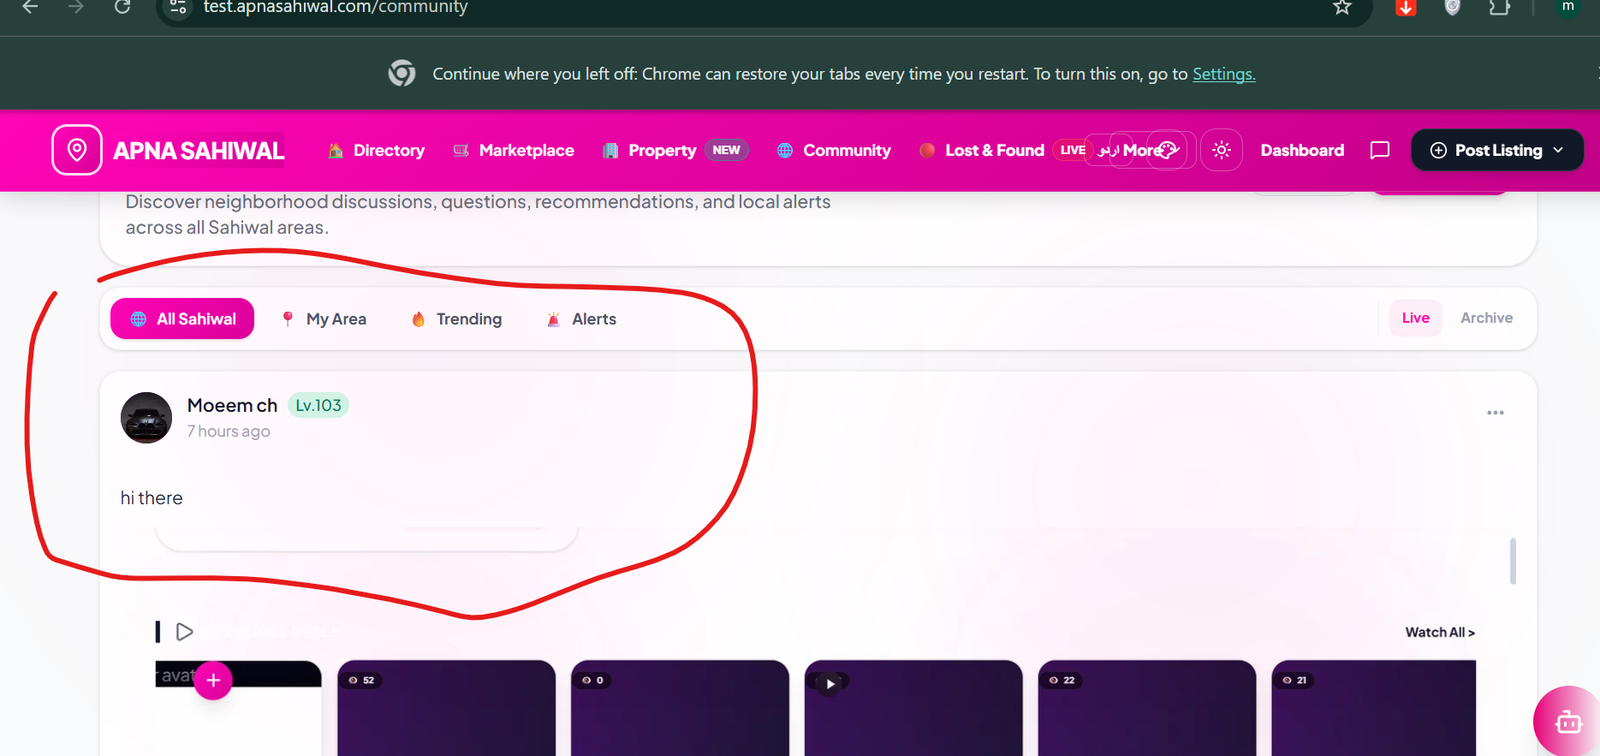Go back to the previous page
This screenshot has height=756, width=1600.
pos(30,8)
